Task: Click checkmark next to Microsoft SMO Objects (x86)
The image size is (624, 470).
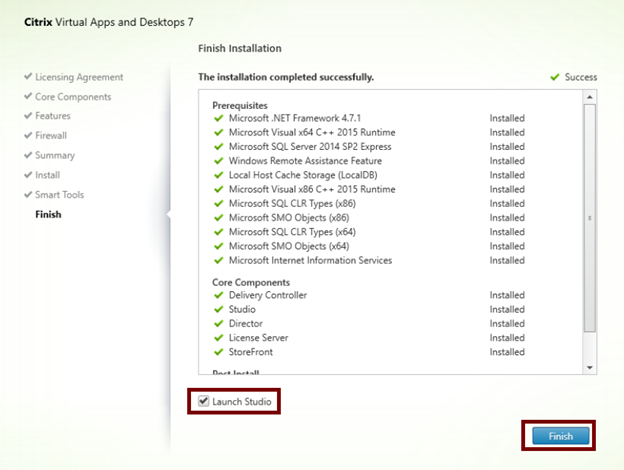Action: [218, 218]
